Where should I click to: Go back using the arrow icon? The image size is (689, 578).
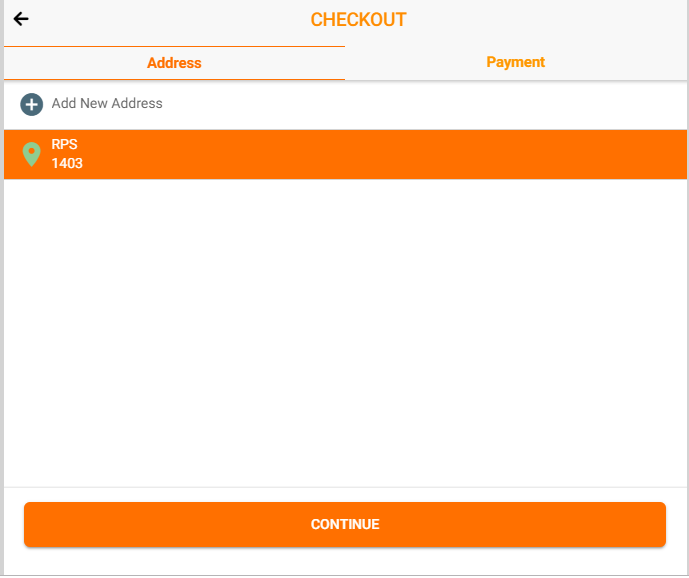pos(21,19)
